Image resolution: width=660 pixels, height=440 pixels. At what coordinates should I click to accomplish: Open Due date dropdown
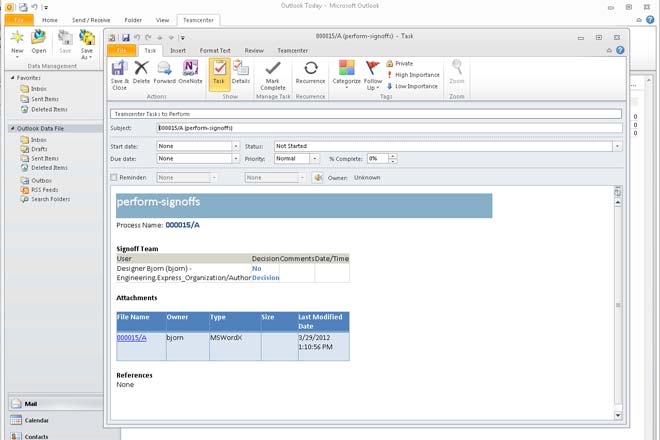pyautogui.click(x=235, y=159)
